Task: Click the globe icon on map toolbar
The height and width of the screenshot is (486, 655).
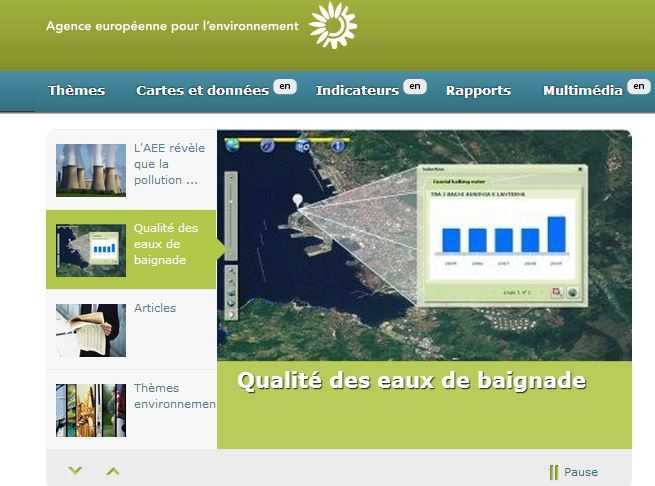Action: coord(233,145)
